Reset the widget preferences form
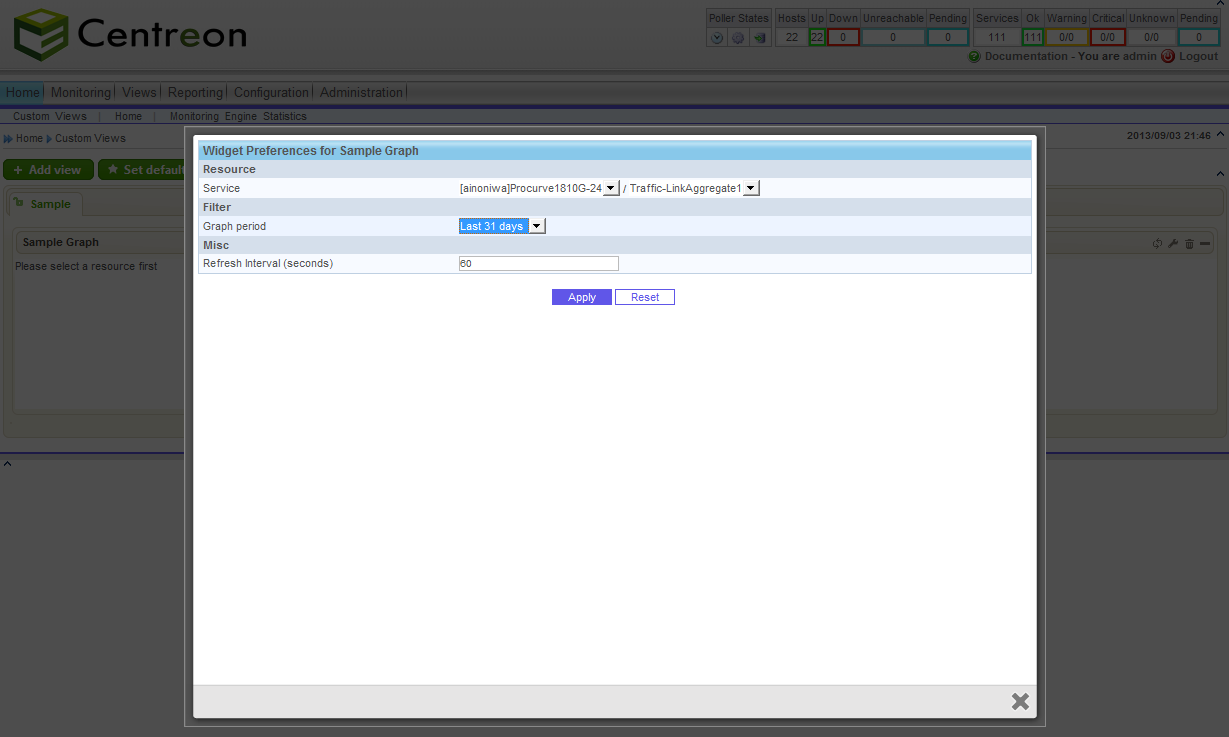Image resolution: width=1229 pixels, height=737 pixels. click(x=644, y=296)
